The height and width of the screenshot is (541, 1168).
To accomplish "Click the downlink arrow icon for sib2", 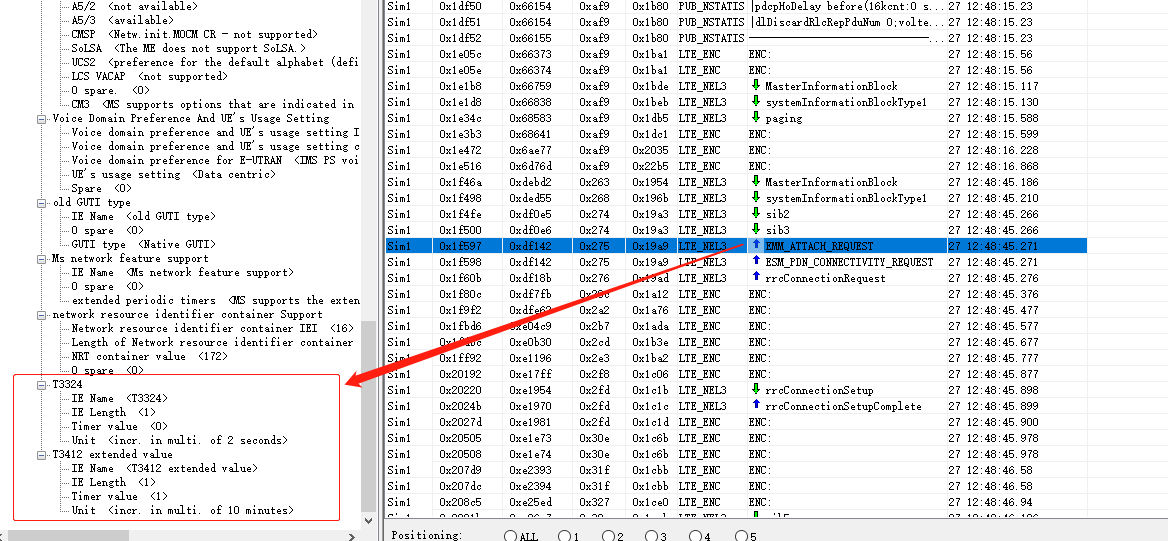I will [756, 214].
